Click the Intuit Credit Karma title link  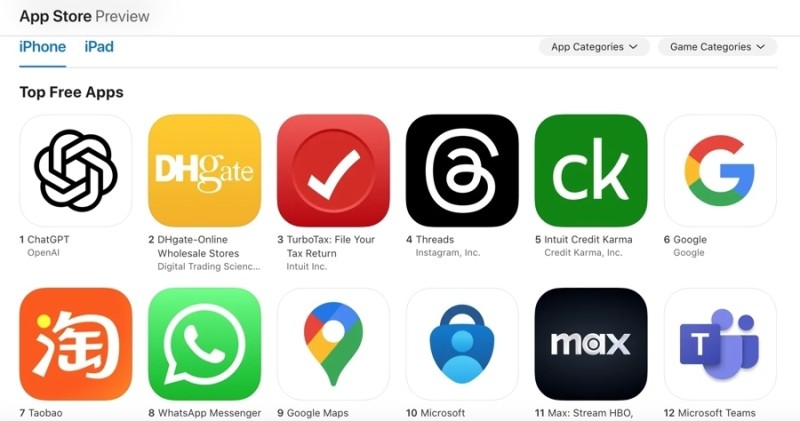click(x=588, y=239)
